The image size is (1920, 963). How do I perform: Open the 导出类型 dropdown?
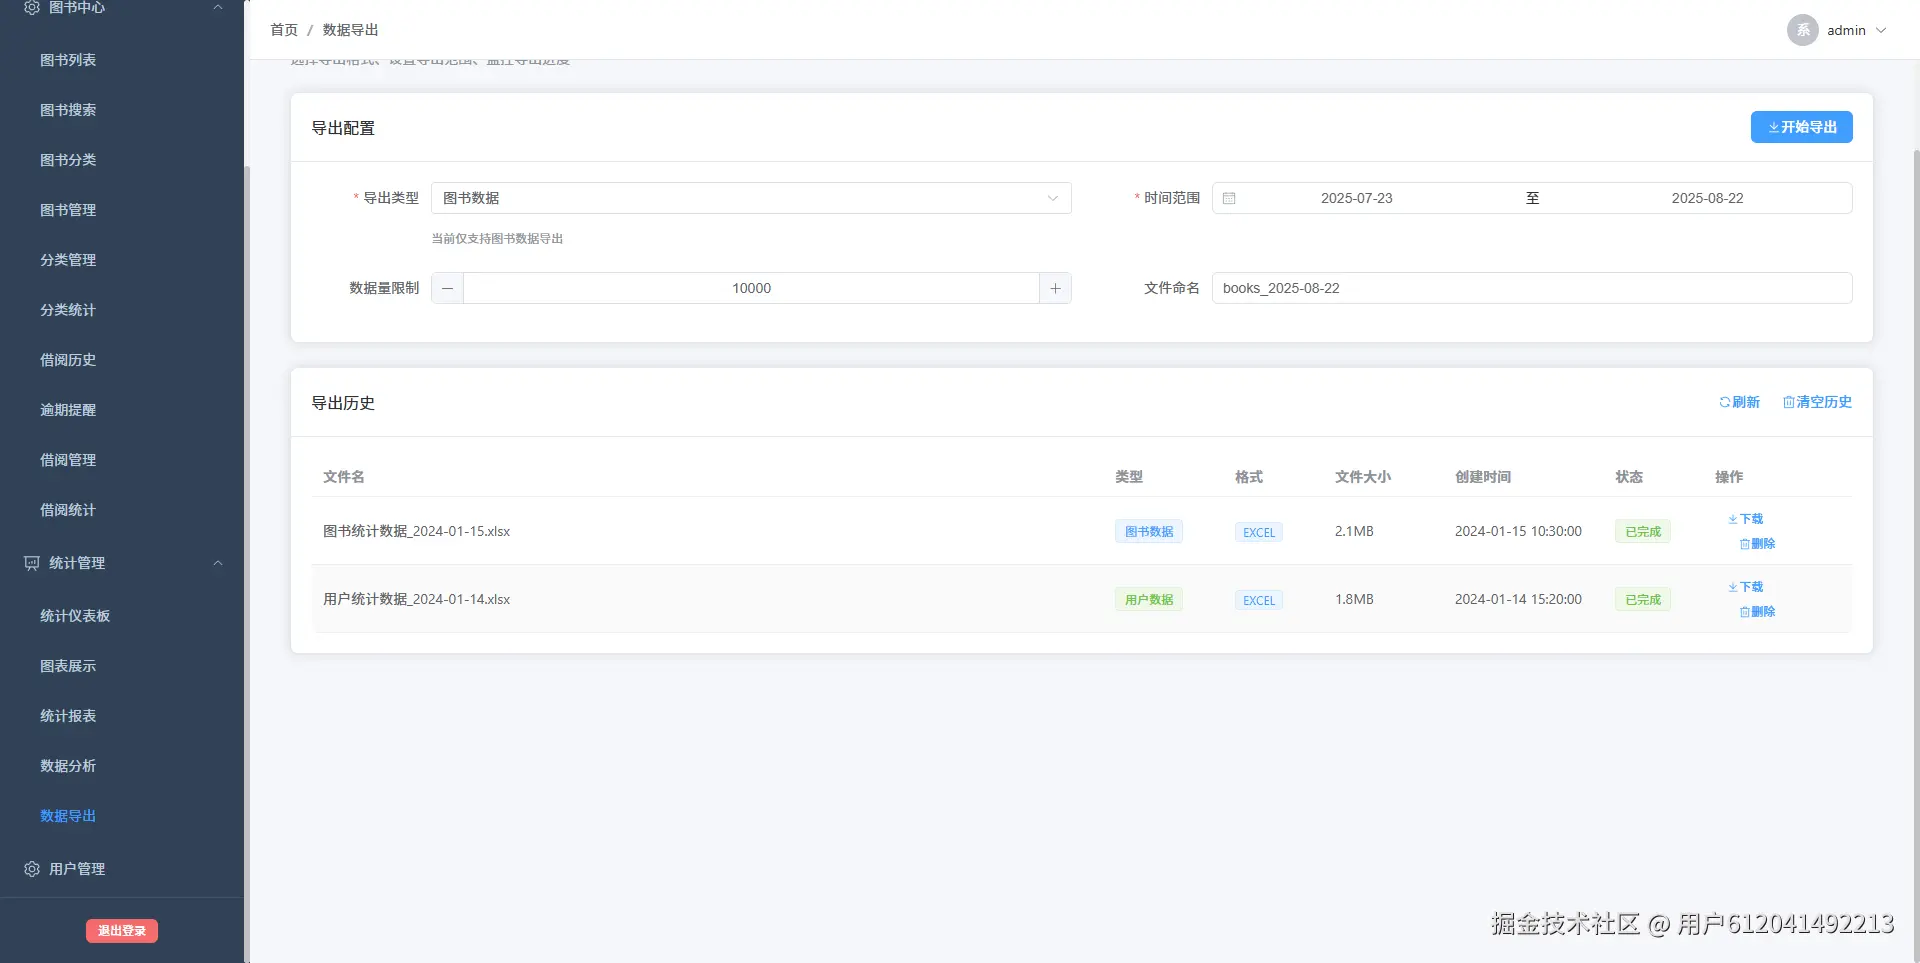tap(751, 198)
